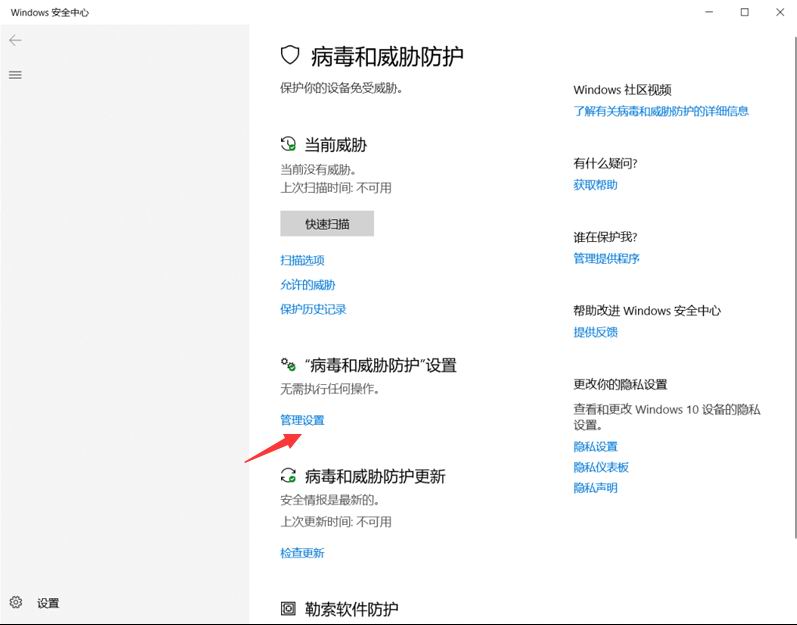
Task: Open the Windows community video details link
Action: click(x=660, y=111)
